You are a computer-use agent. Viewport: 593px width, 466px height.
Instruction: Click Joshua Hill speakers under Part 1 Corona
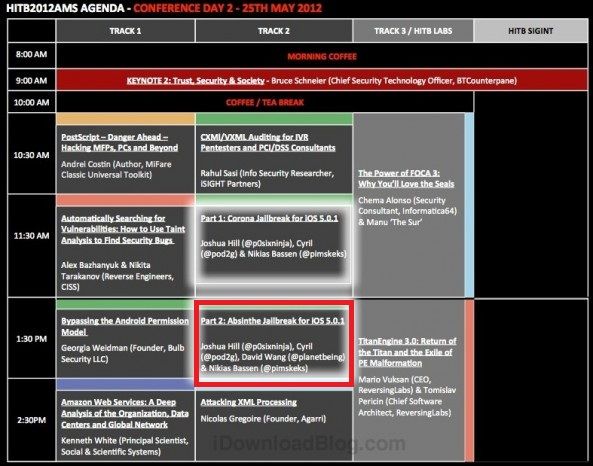(273, 248)
